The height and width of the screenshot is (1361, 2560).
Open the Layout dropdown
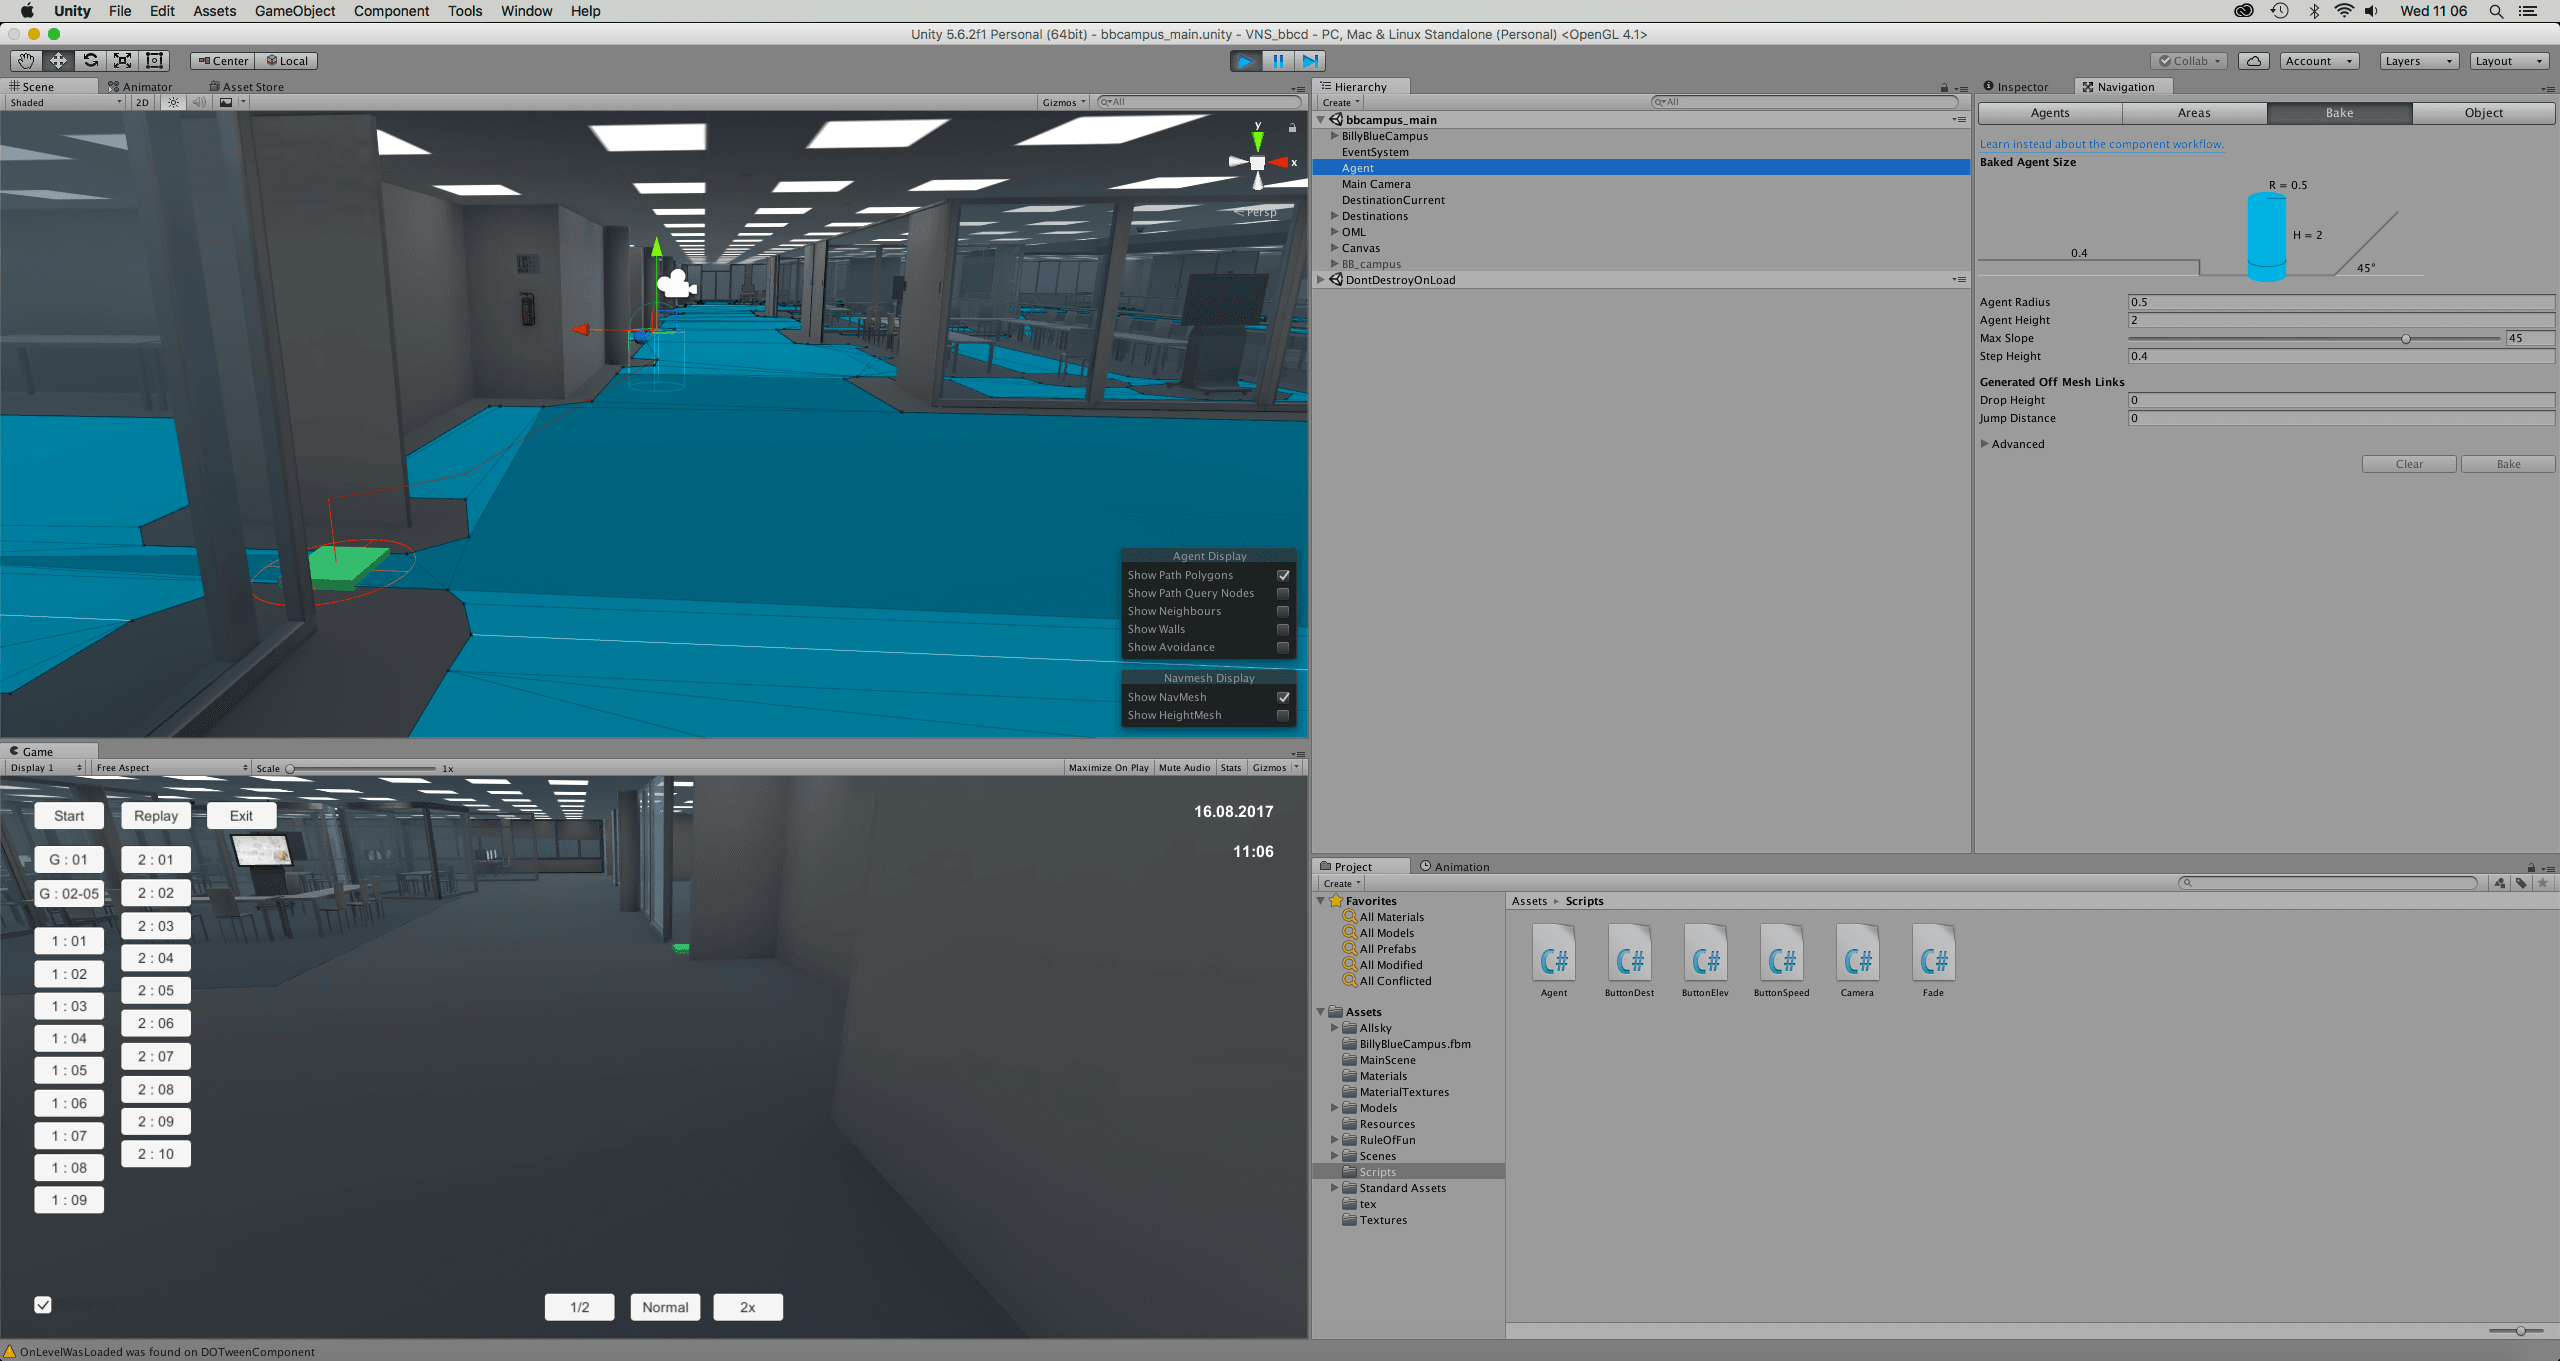click(x=2508, y=61)
